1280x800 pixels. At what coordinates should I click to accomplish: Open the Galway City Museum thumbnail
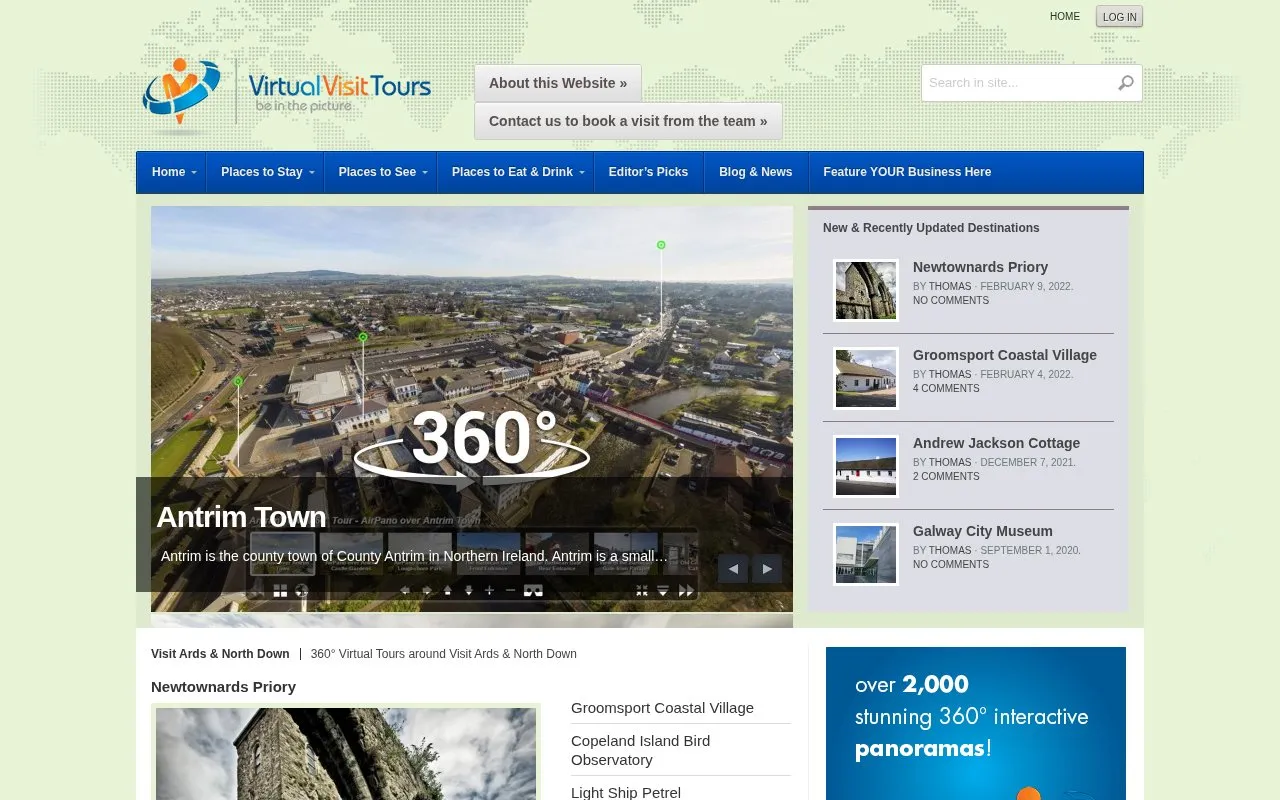[x=866, y=555]
